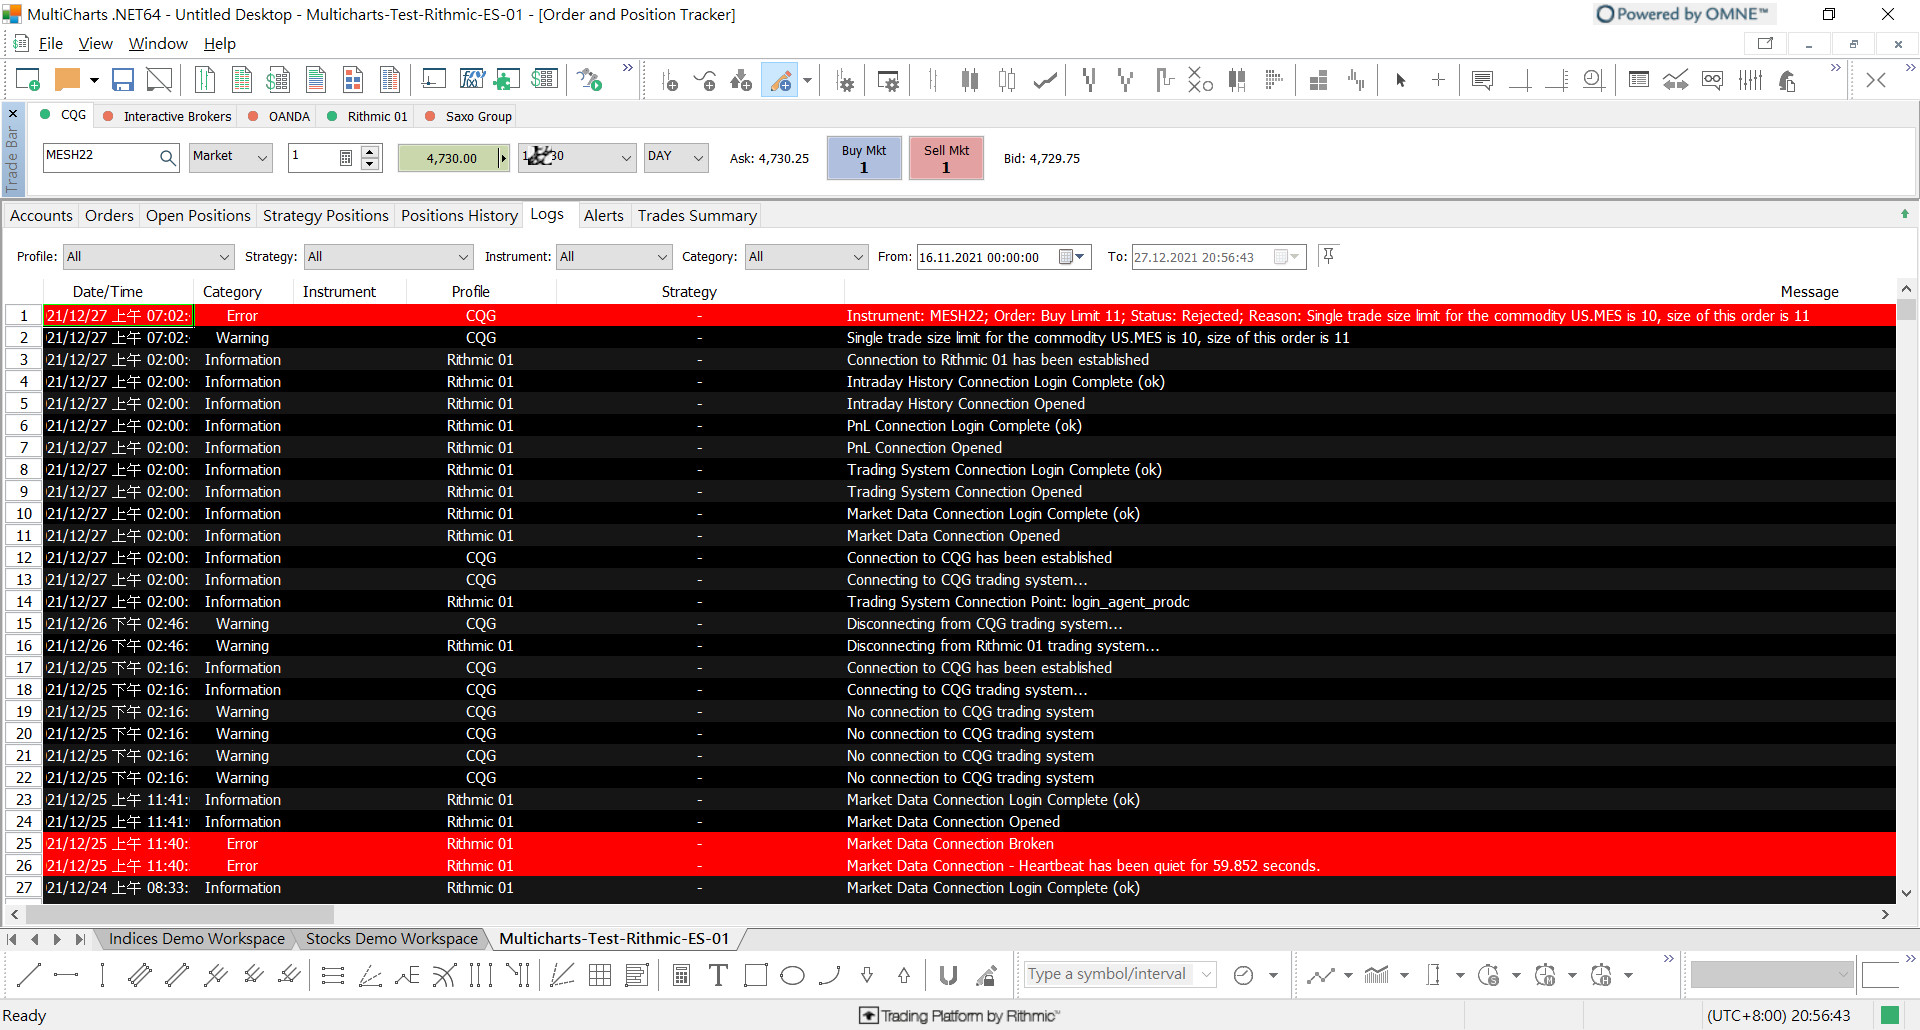This screenshot has height=1030, width=1920.
Task: Click the line-on-close chart style icon
Action: tap(1045, 80)
